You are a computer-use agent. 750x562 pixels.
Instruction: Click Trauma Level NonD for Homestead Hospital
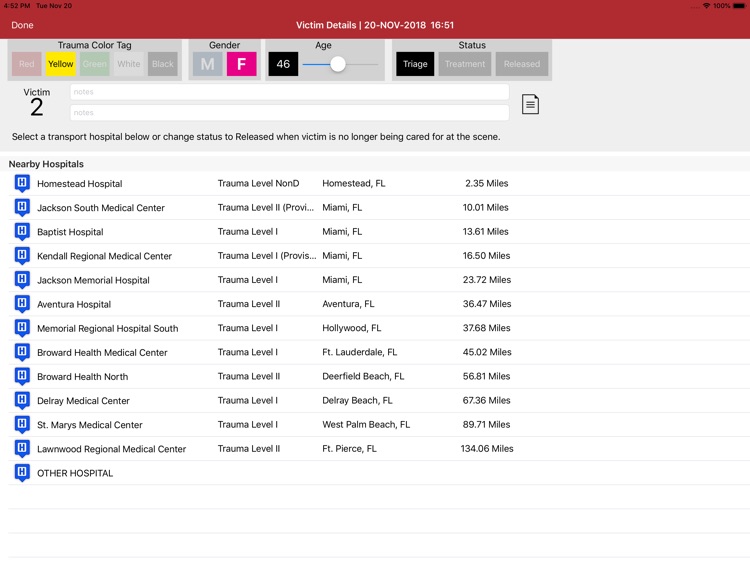258,183
